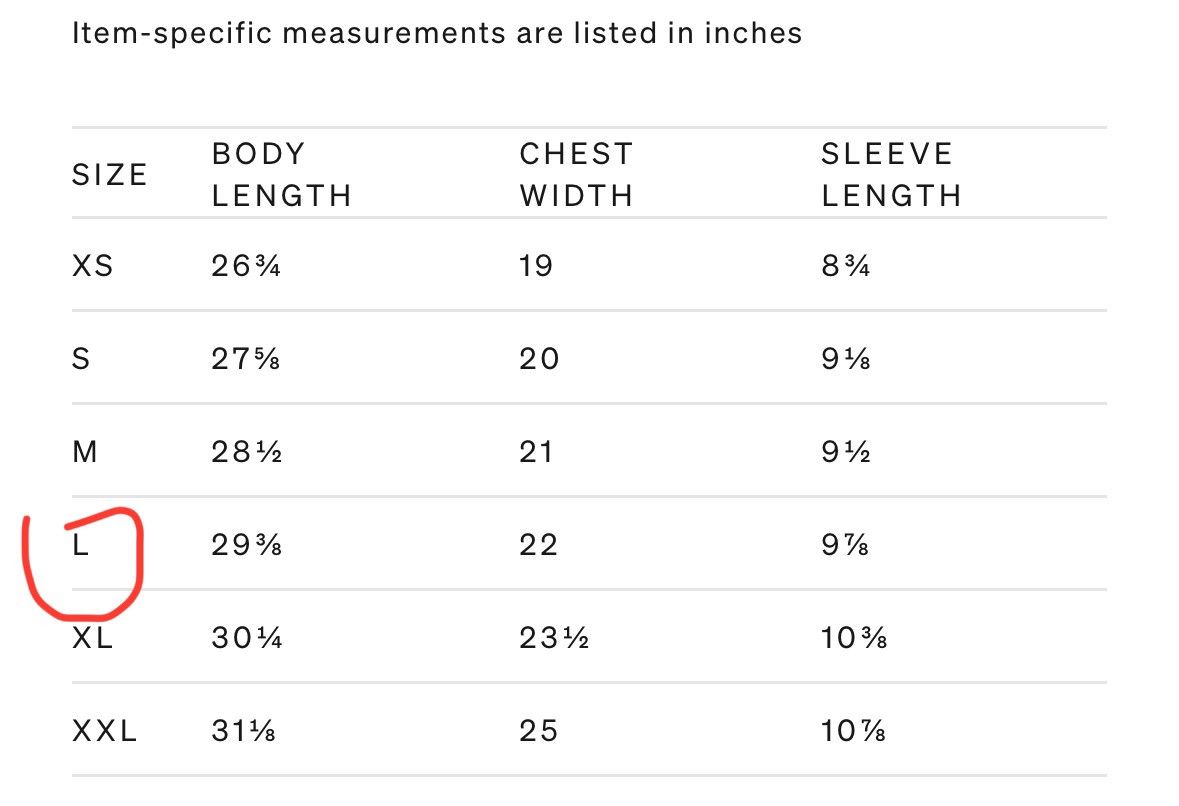The height and width of the screenshot is (806, 1179).
Task: Click the L sleeve length 9⅞
Action: 845,544
